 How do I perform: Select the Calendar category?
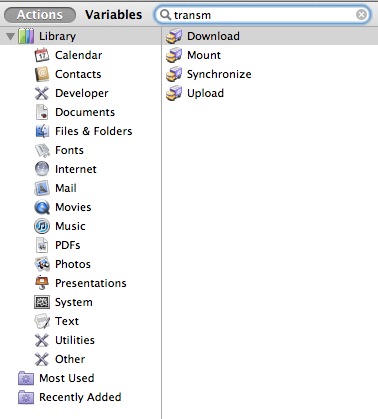click(x=78, y=55)
